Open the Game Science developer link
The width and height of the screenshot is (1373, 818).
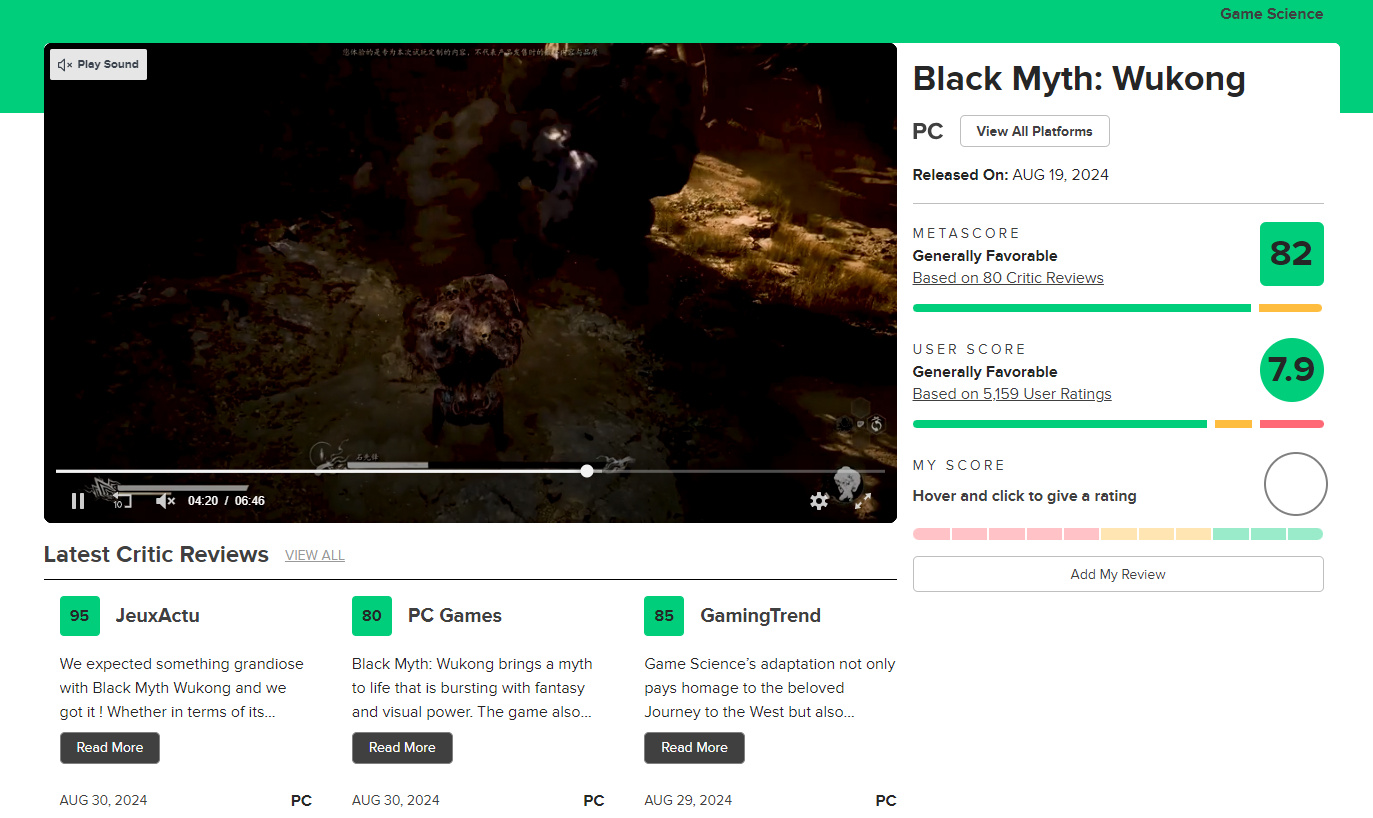pyautogui.click(x=1271, y=14)
